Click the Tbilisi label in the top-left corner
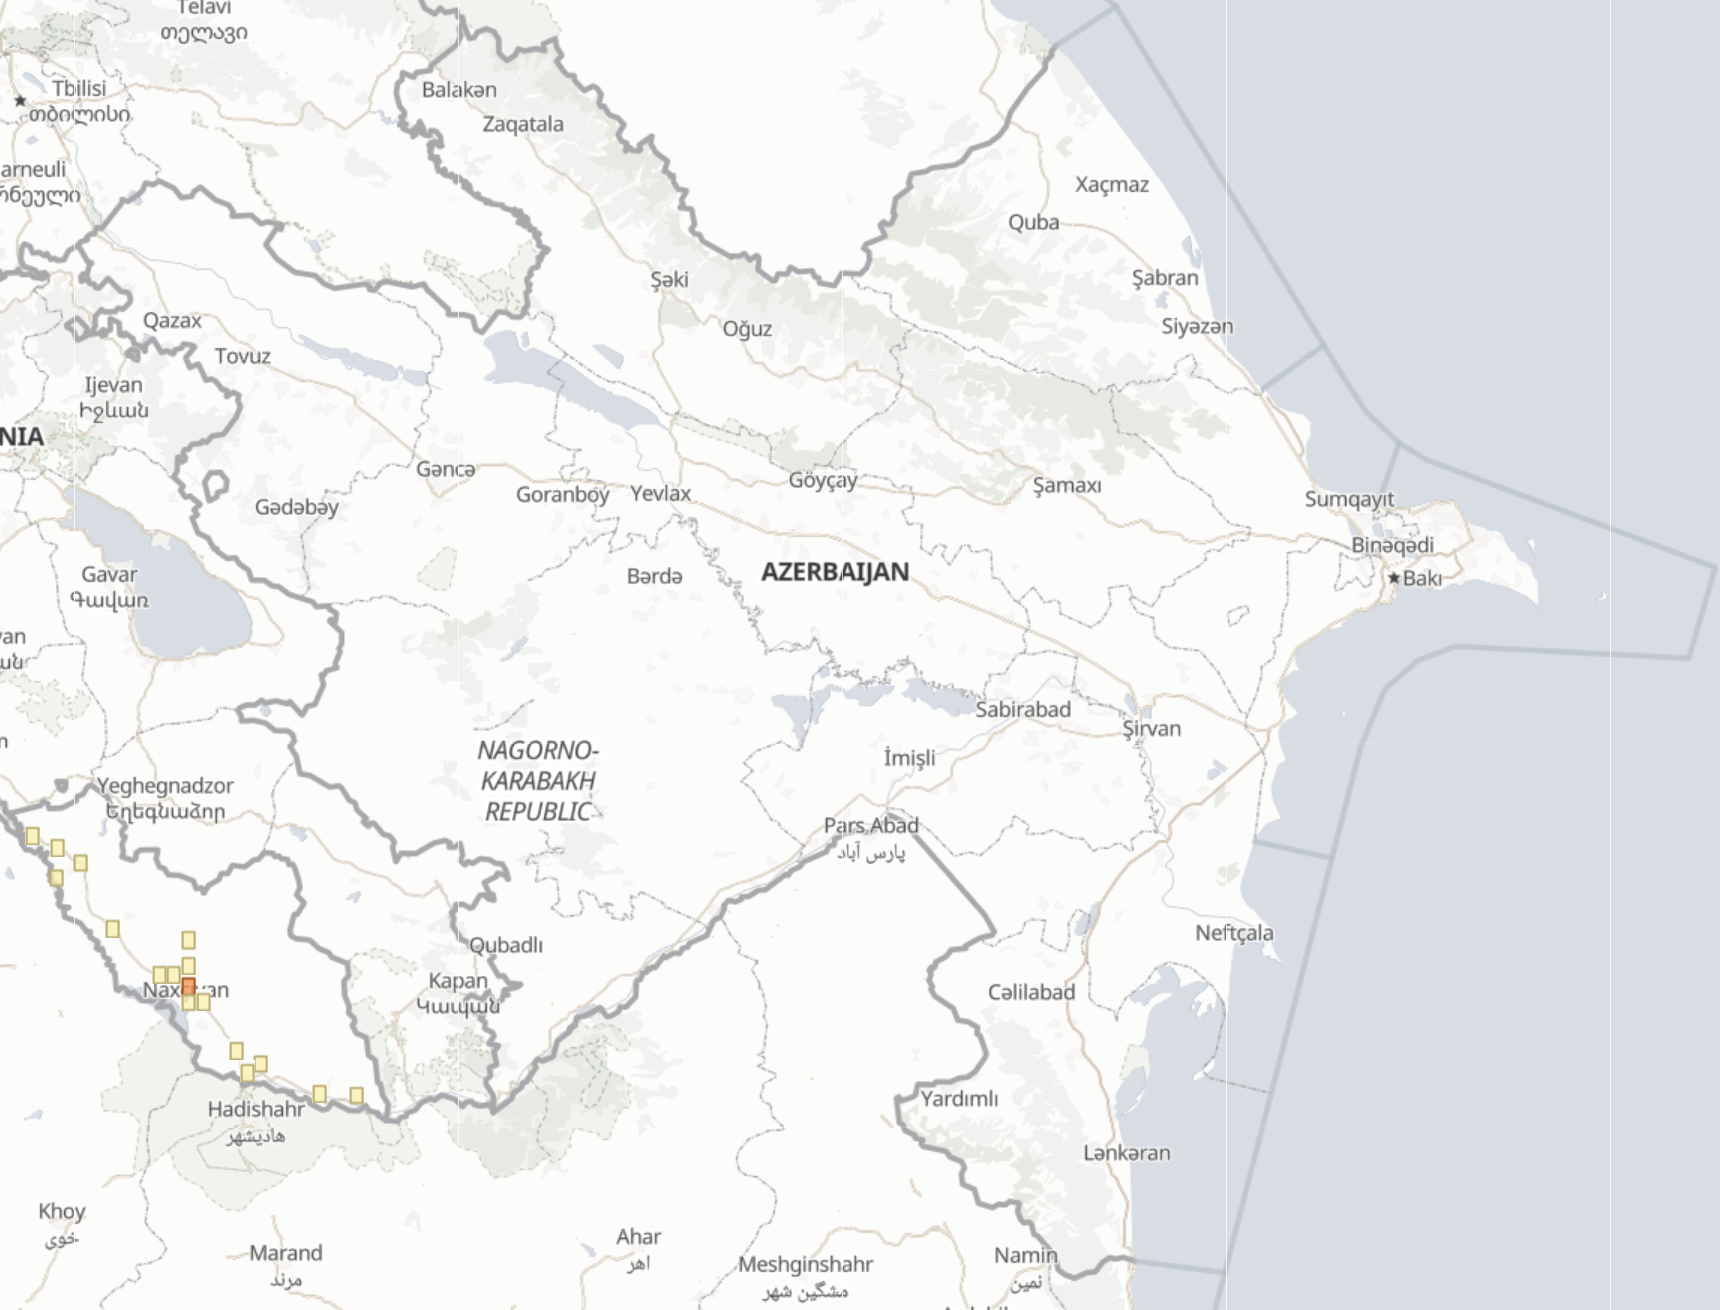 click(x=82, y=89)
